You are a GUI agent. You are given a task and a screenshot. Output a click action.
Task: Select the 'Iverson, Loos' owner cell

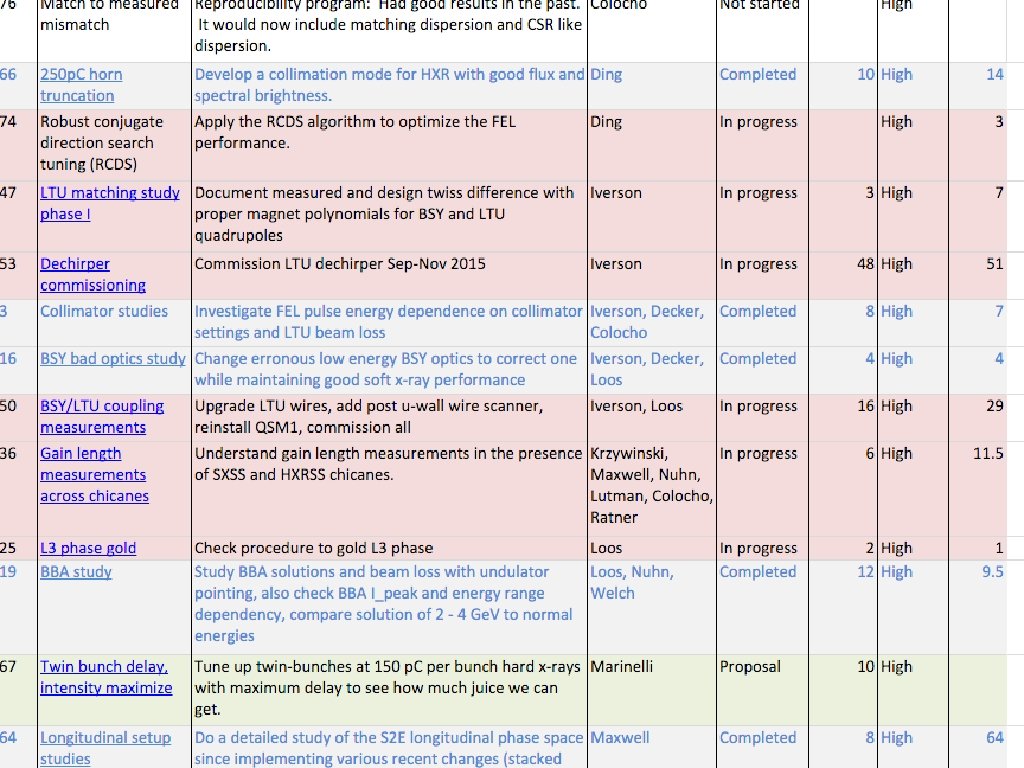click(x=652, y=417)
